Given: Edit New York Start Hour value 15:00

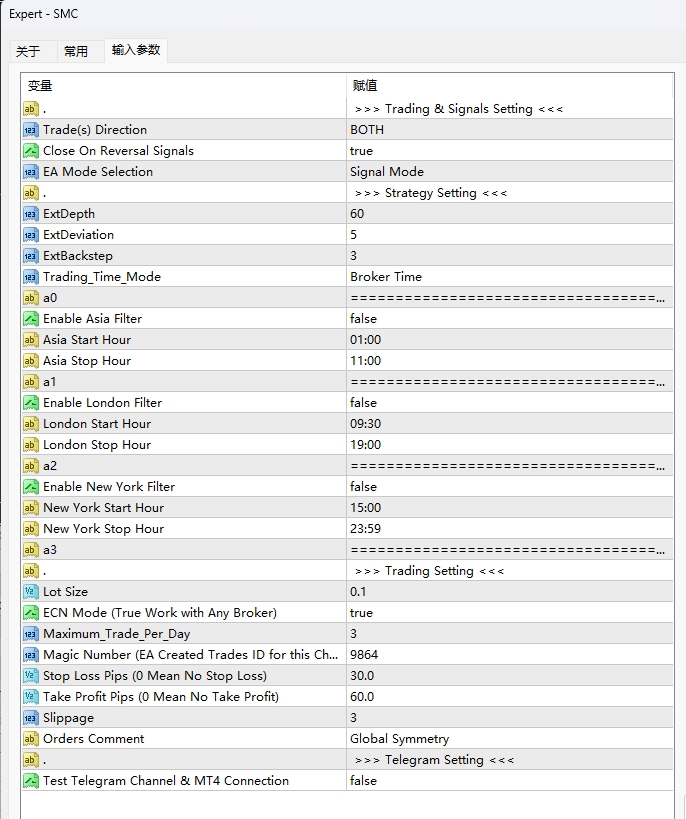Looking at the screenshot, I should point(510,508).
